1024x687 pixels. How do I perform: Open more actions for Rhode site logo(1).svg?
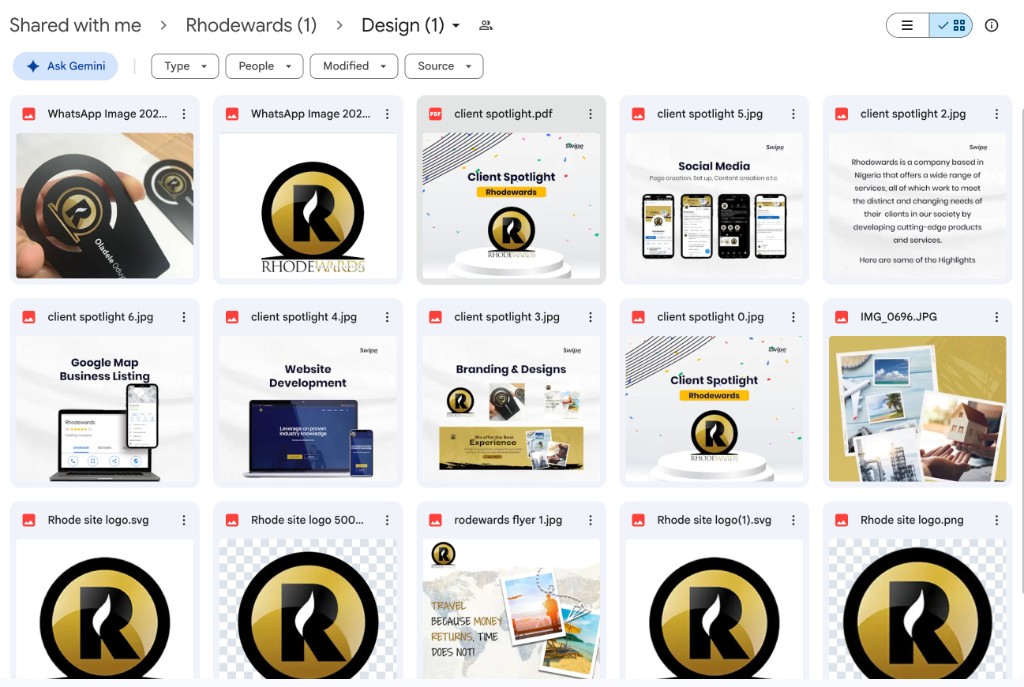(x=793, y=520)
